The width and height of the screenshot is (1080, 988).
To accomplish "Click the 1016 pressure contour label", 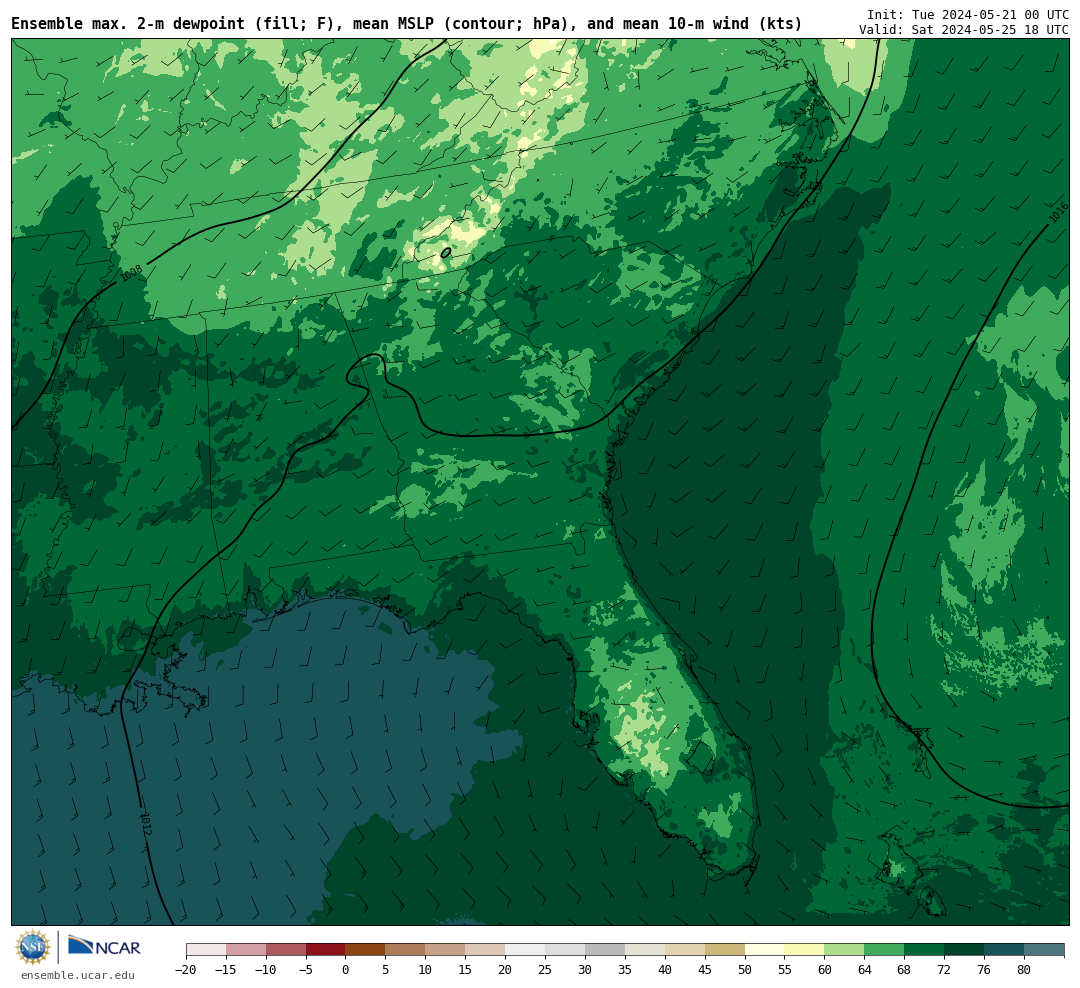I will tap(1058, 212).
